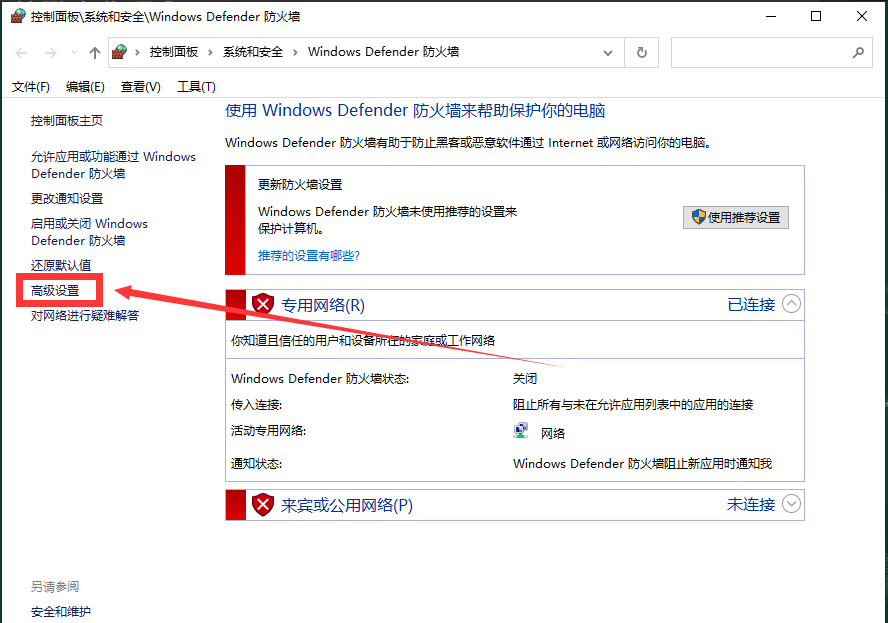This screenshot has height=623, width=888.
Task: Select 控制面板 breadcrumb in address bar
Action: 174,52
